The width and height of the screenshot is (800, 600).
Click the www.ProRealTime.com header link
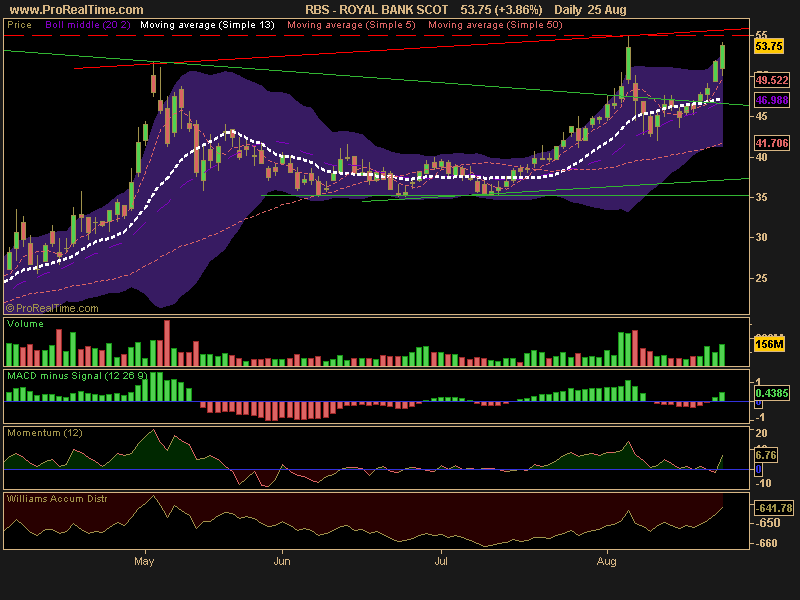point(77,10)
